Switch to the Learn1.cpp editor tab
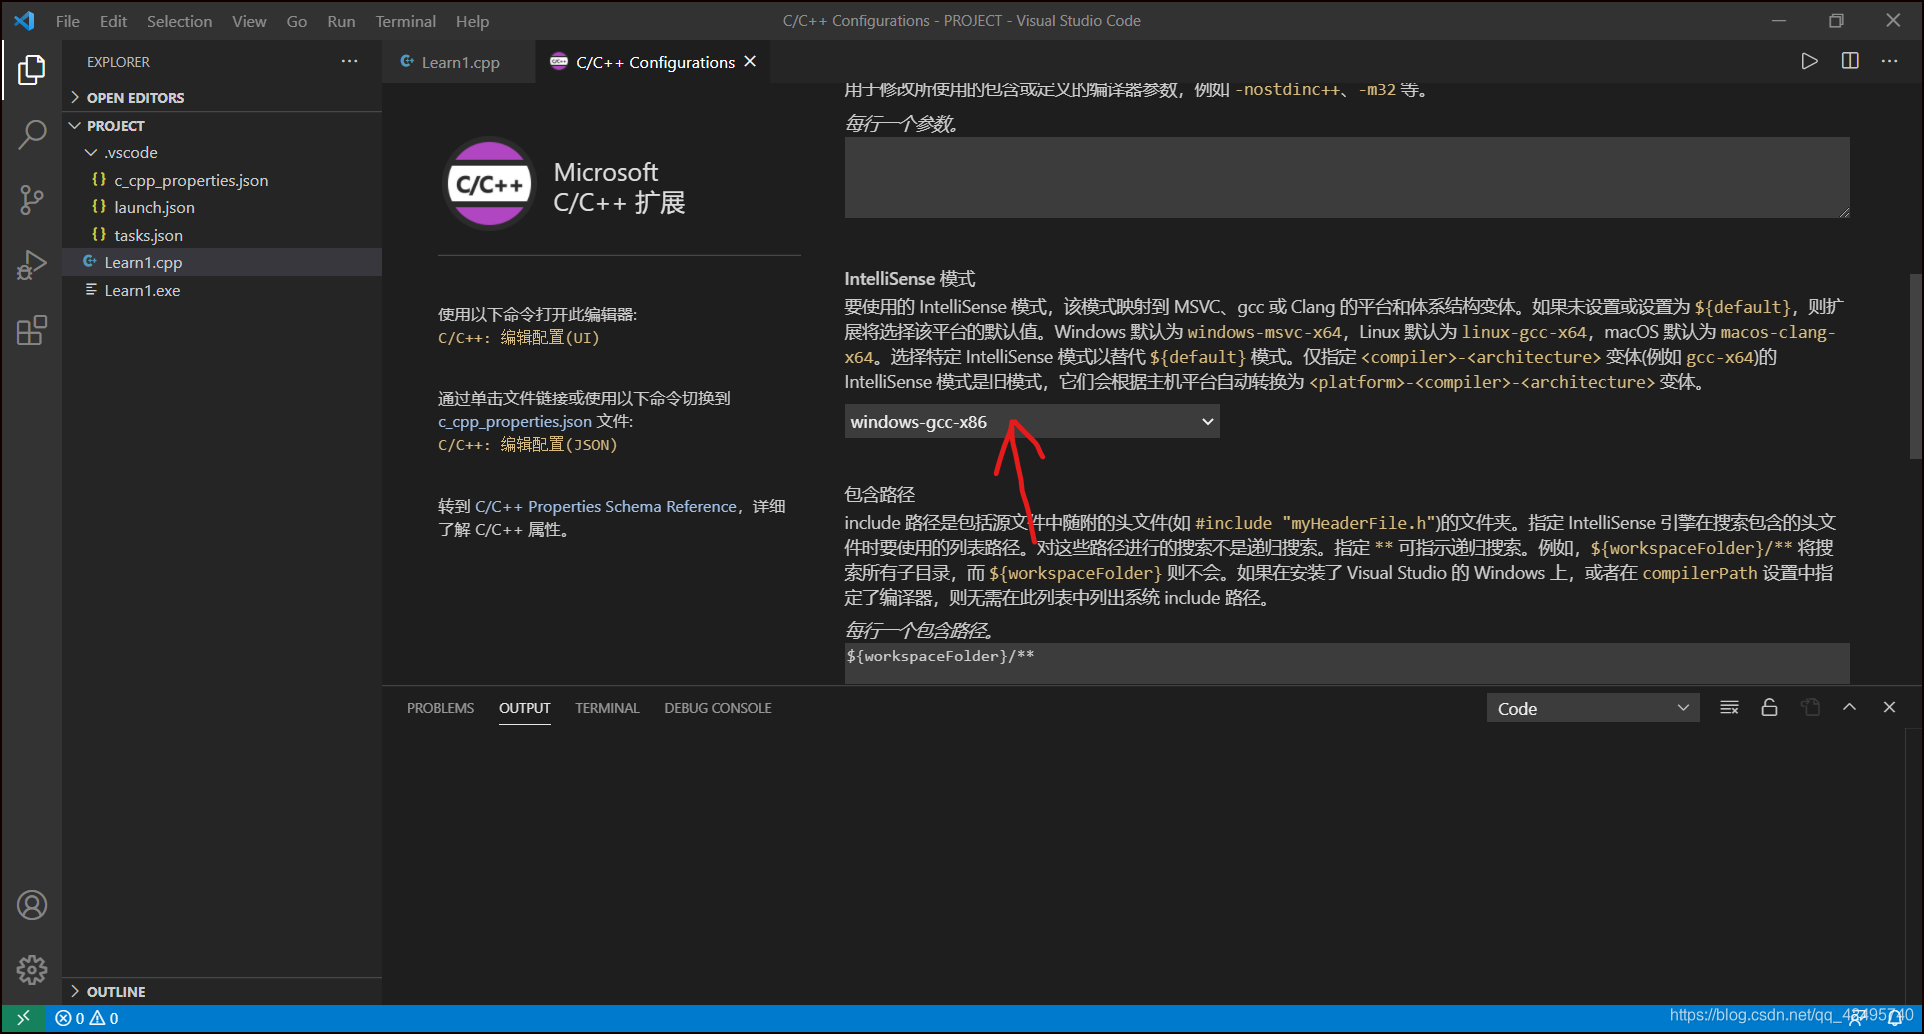 (460, 62)
